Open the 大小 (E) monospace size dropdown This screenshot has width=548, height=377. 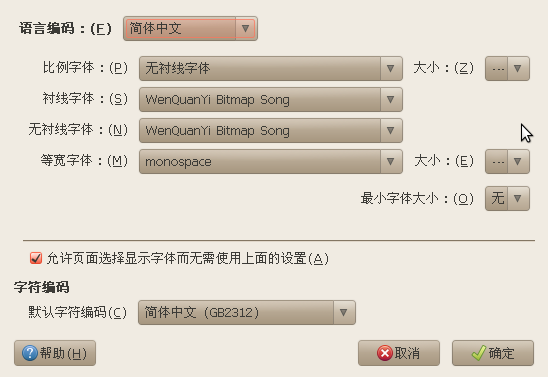(507, 162)
